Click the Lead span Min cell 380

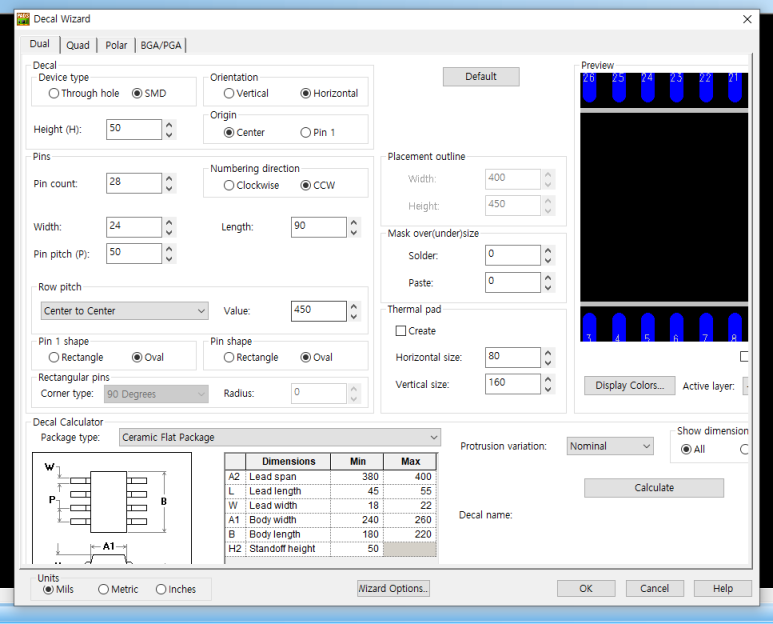coord(357,477)
